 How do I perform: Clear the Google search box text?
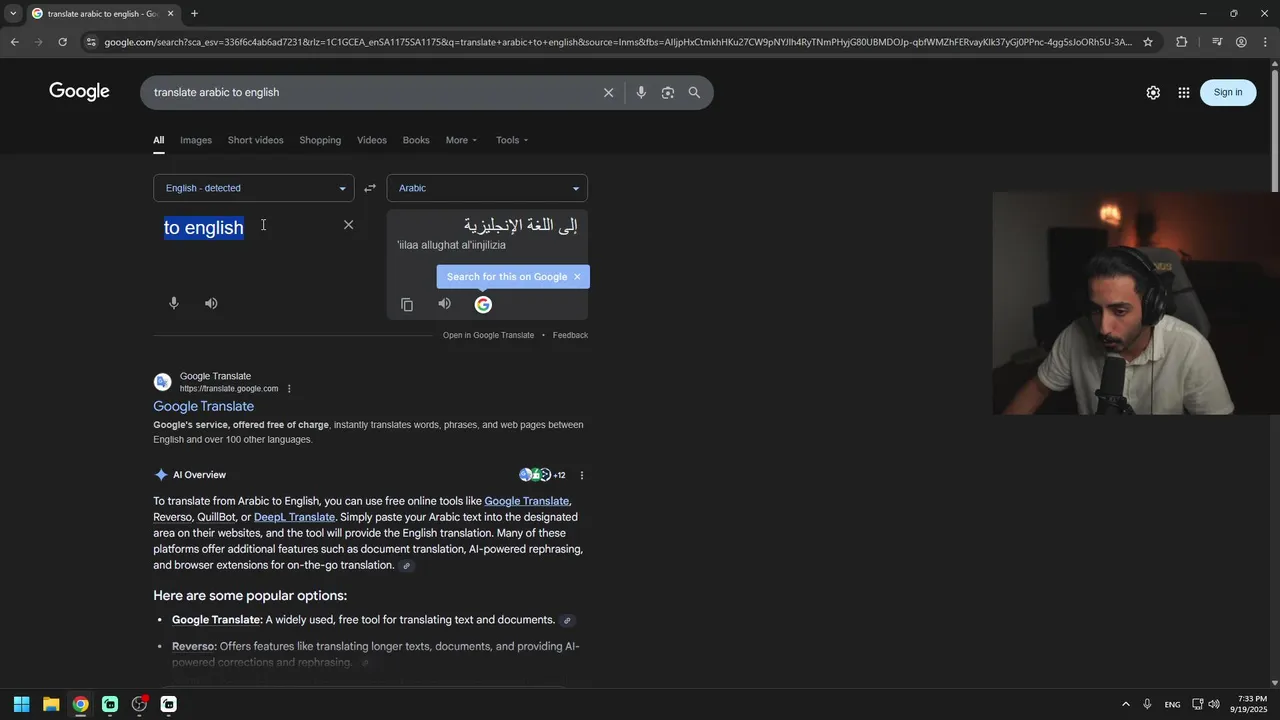click(608, 92)
